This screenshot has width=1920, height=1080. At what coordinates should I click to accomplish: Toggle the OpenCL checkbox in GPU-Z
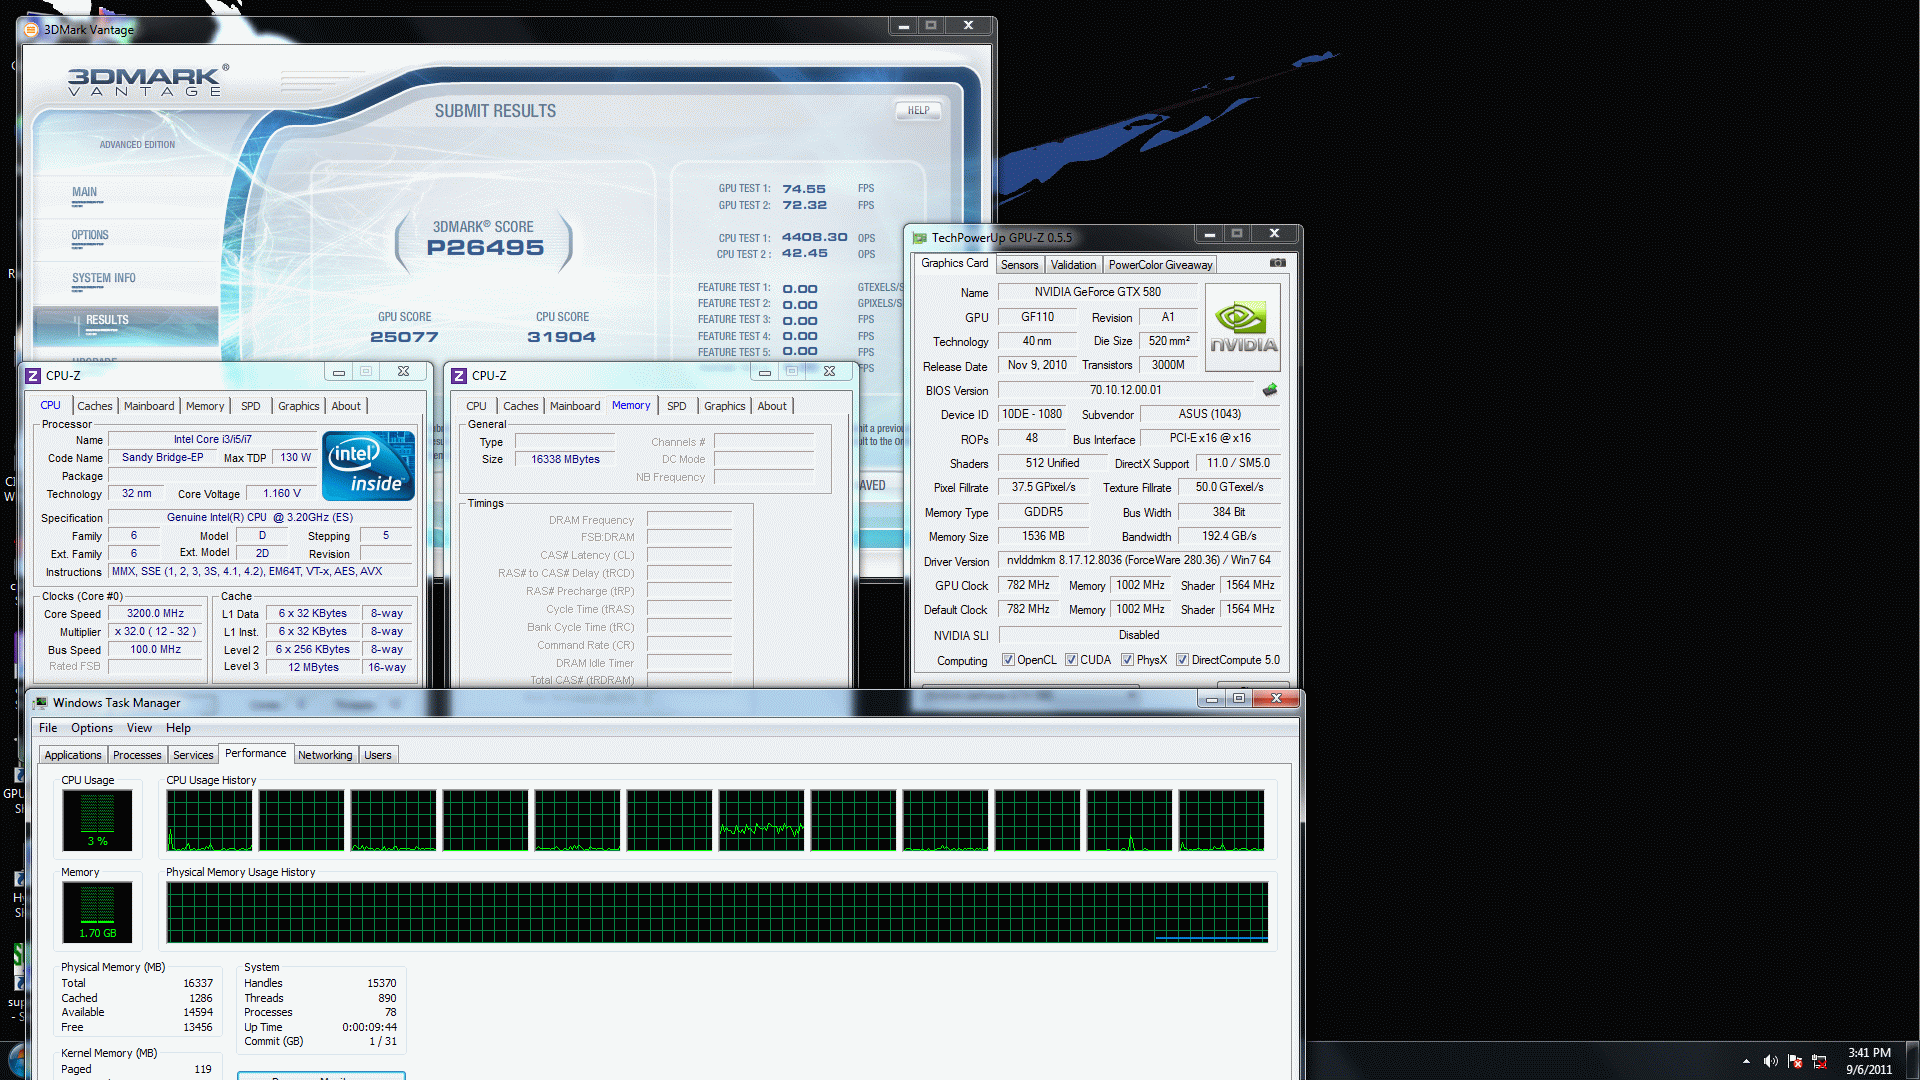pos(1008,660)
